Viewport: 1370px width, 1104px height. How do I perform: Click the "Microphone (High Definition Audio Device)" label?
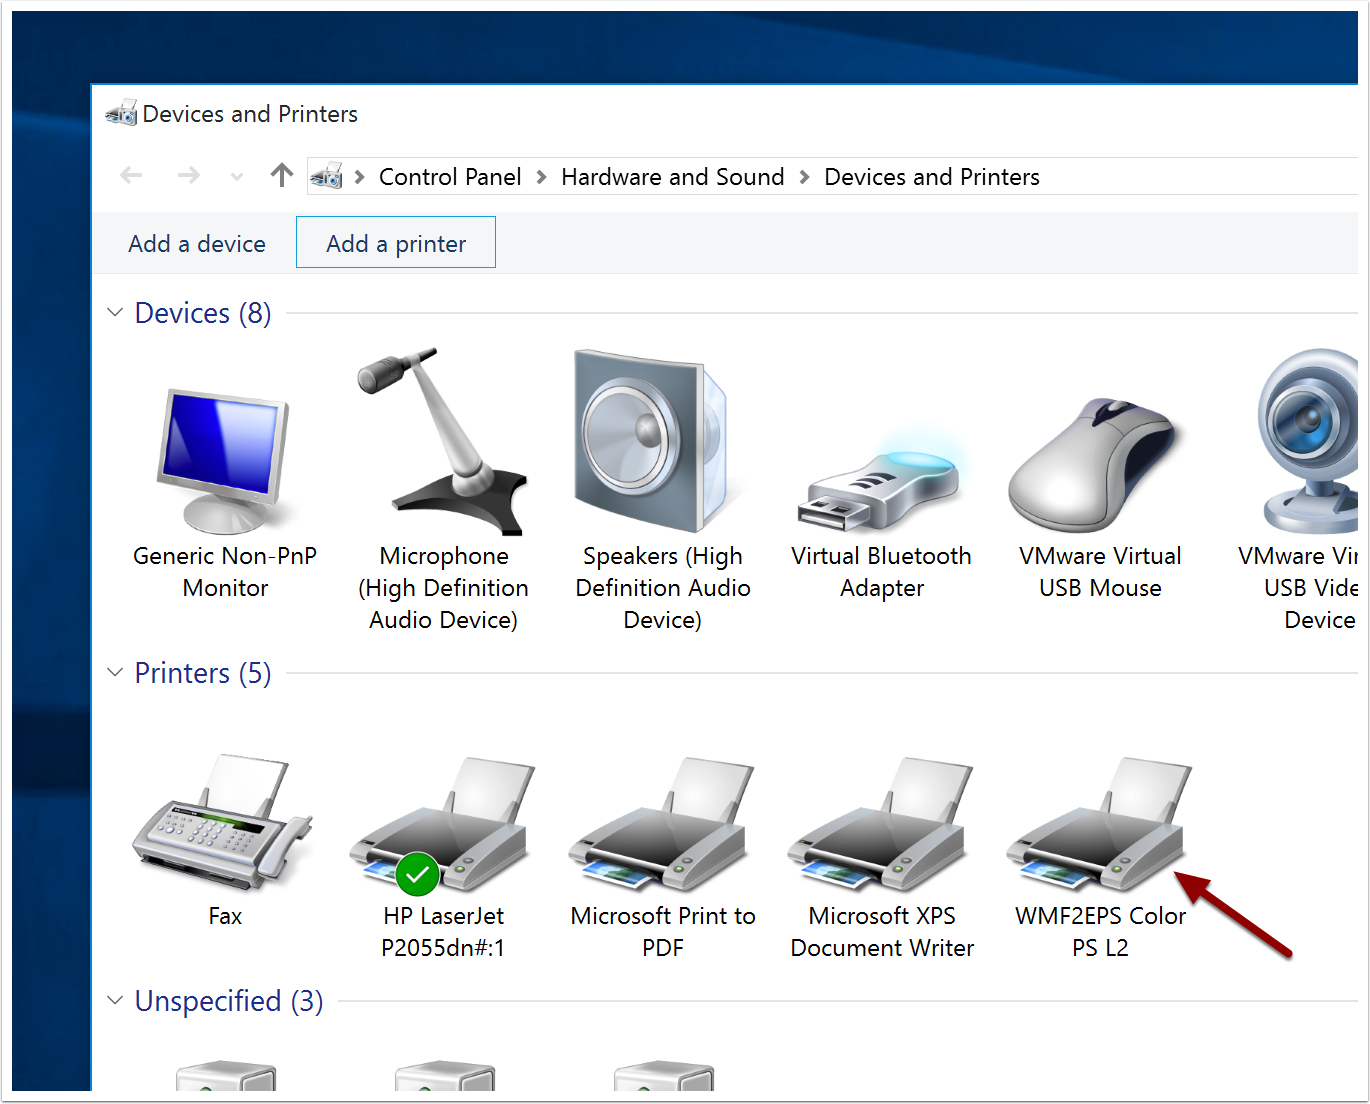click(x=443, y=588)
